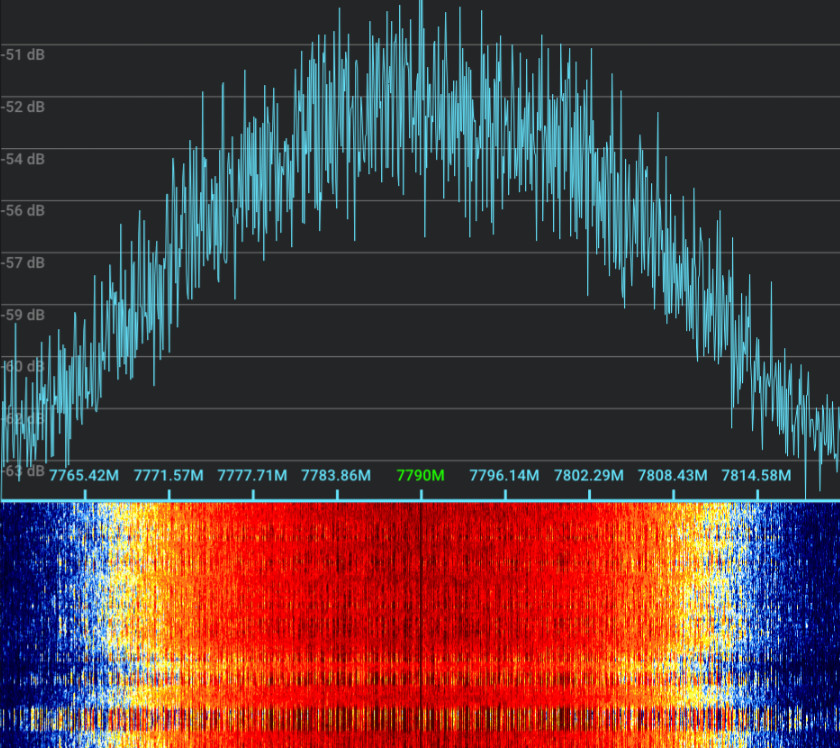Click the 7777.71M frequency label
This screenshot has height=748, width=840.
[253, 475]
